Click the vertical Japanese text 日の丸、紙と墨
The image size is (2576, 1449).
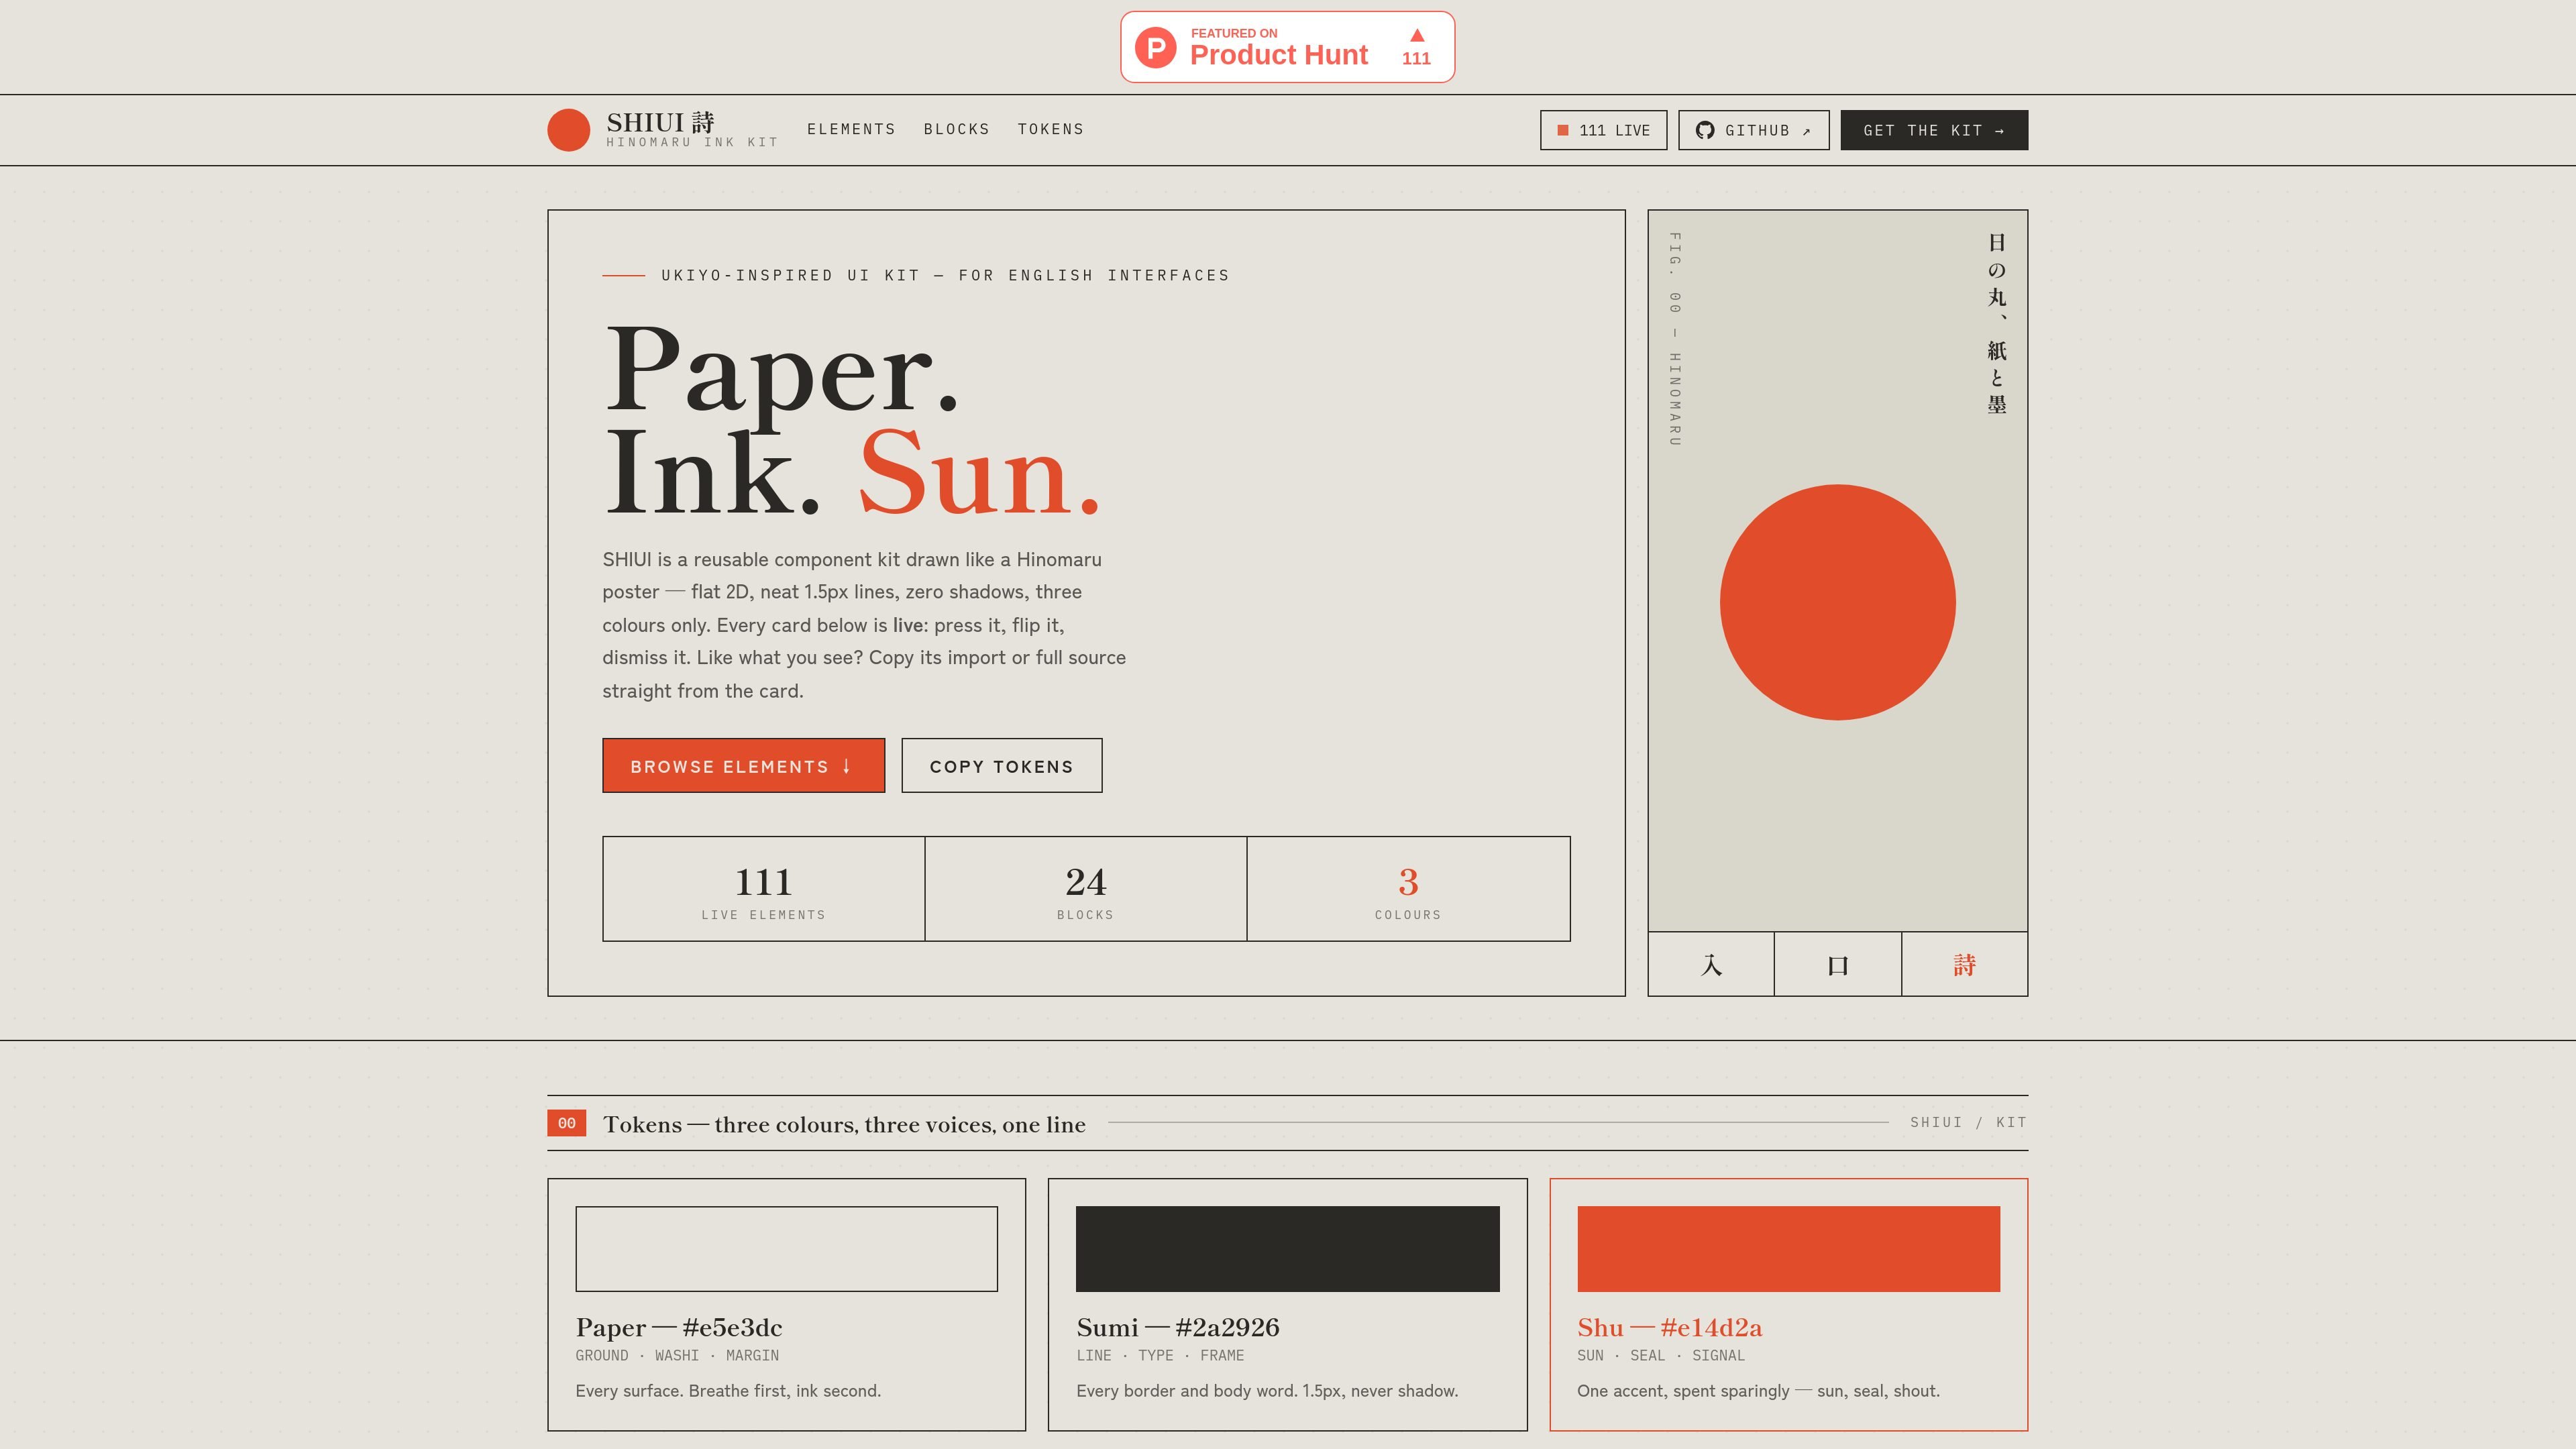click(1996, 323)
